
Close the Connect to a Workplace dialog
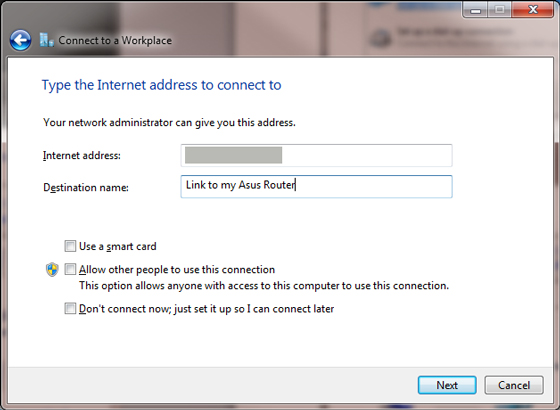[x=532, y=10]
